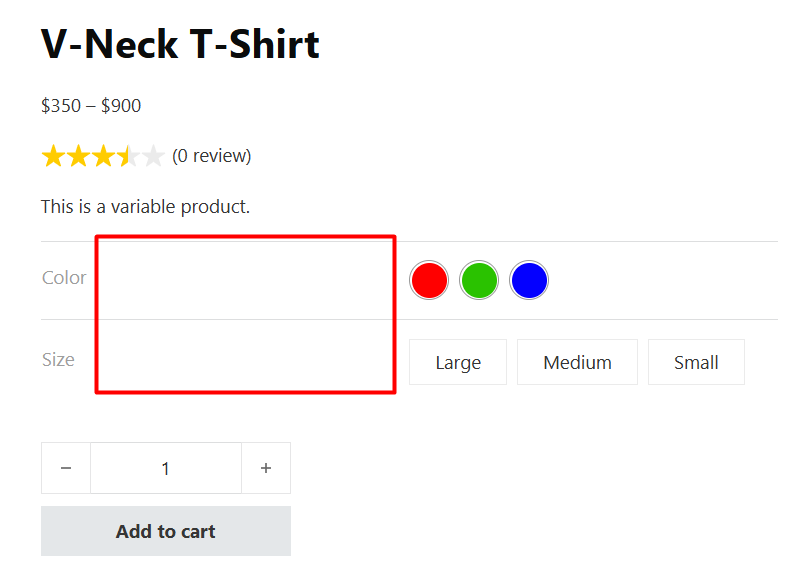This screenshot has height=584, width=797.
Task: Click the Add to cart button
Action: point(166,531)
